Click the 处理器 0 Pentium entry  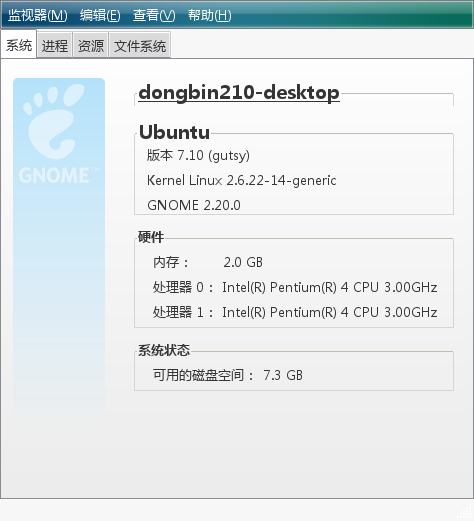295,287
